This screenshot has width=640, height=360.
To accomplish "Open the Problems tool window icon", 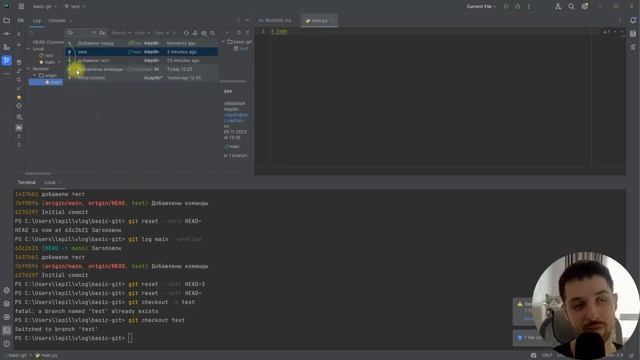I will pos(7,343).
